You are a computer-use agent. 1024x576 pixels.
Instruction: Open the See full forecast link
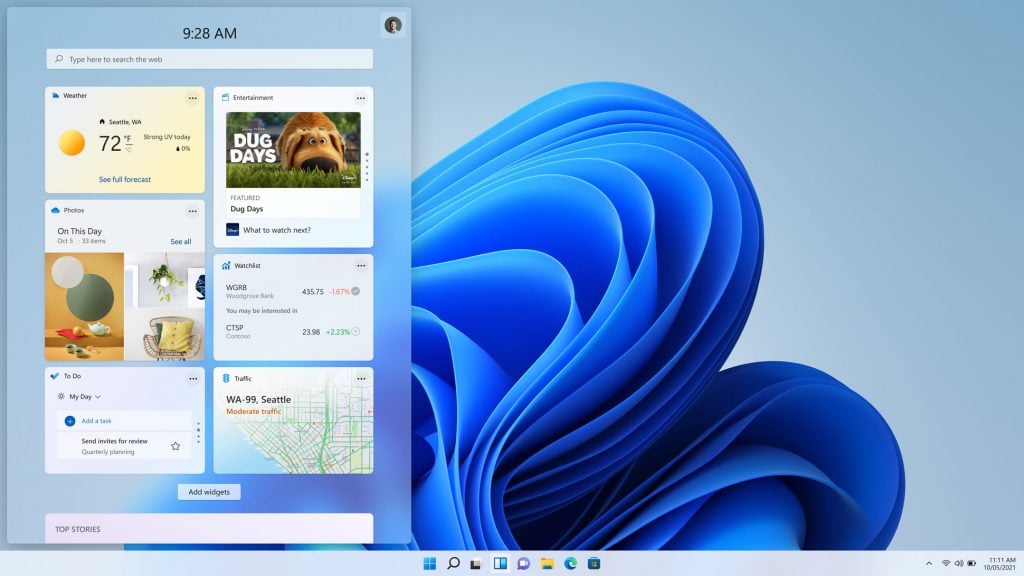click(124, 179)
